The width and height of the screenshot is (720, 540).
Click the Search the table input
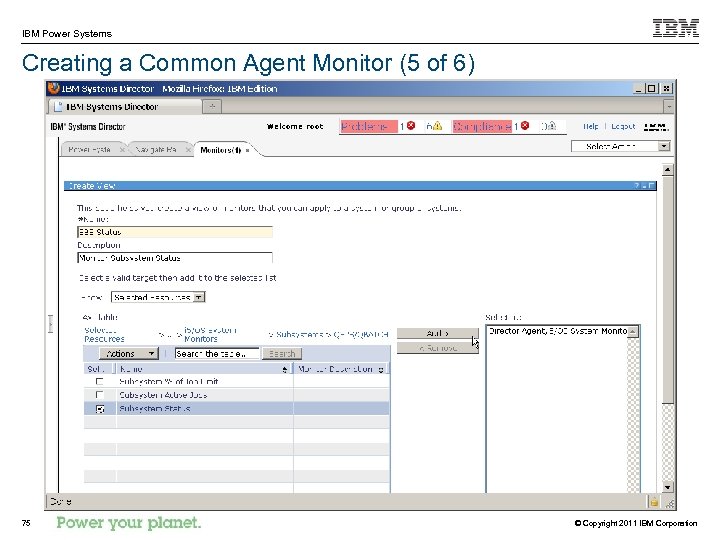coord(217,354)
